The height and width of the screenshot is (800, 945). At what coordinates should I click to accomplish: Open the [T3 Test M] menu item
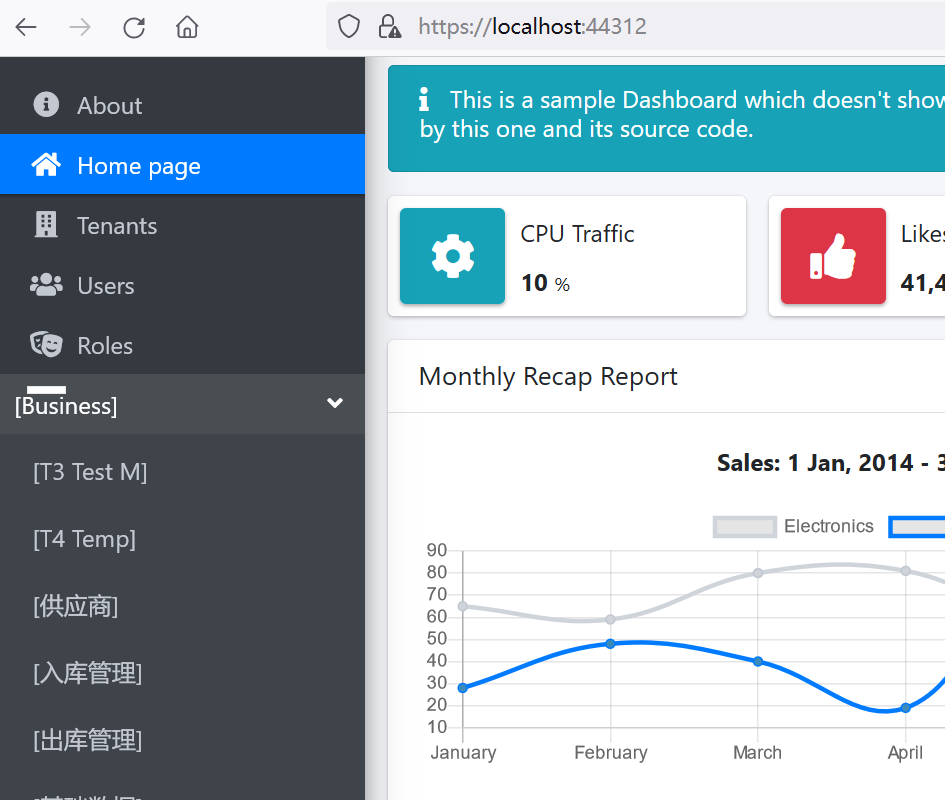pos(90,471)
